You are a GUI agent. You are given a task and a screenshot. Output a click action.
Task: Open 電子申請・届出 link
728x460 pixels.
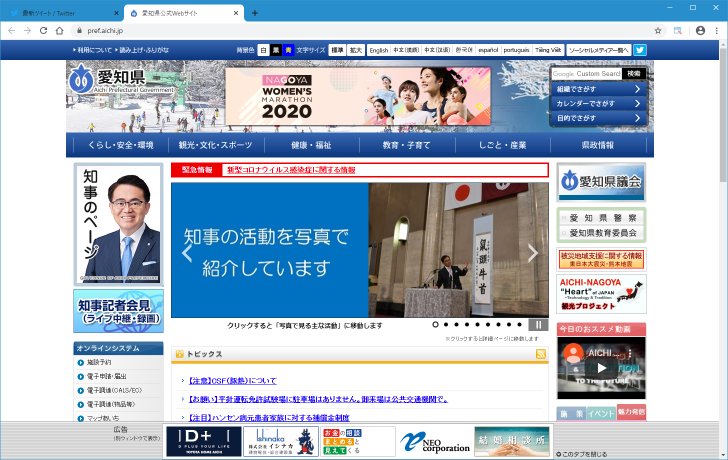(106, 376)
